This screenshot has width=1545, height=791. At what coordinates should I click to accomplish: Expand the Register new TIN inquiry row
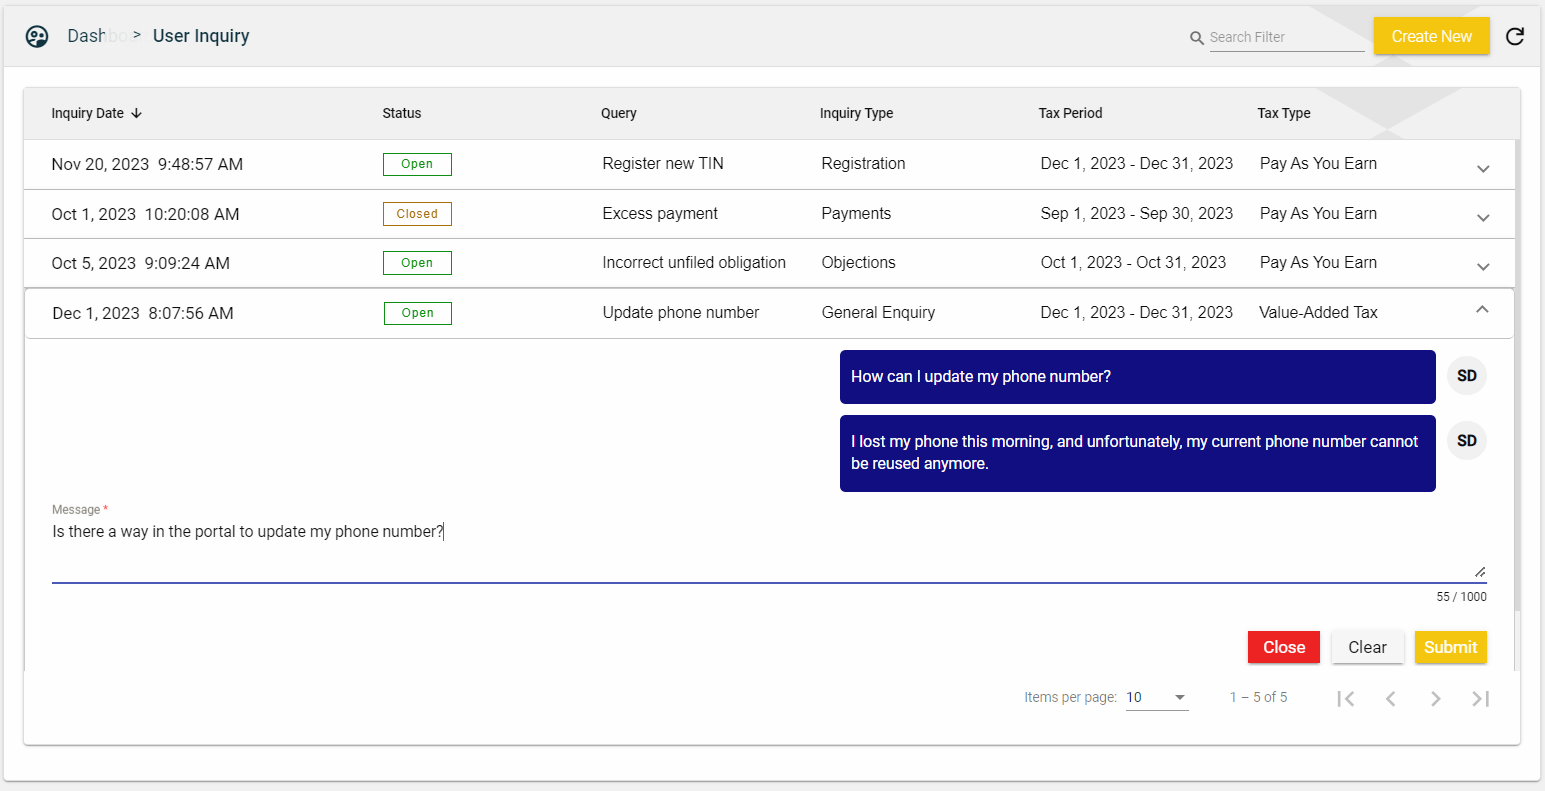pyautogui.click(x=1483, y=168)
